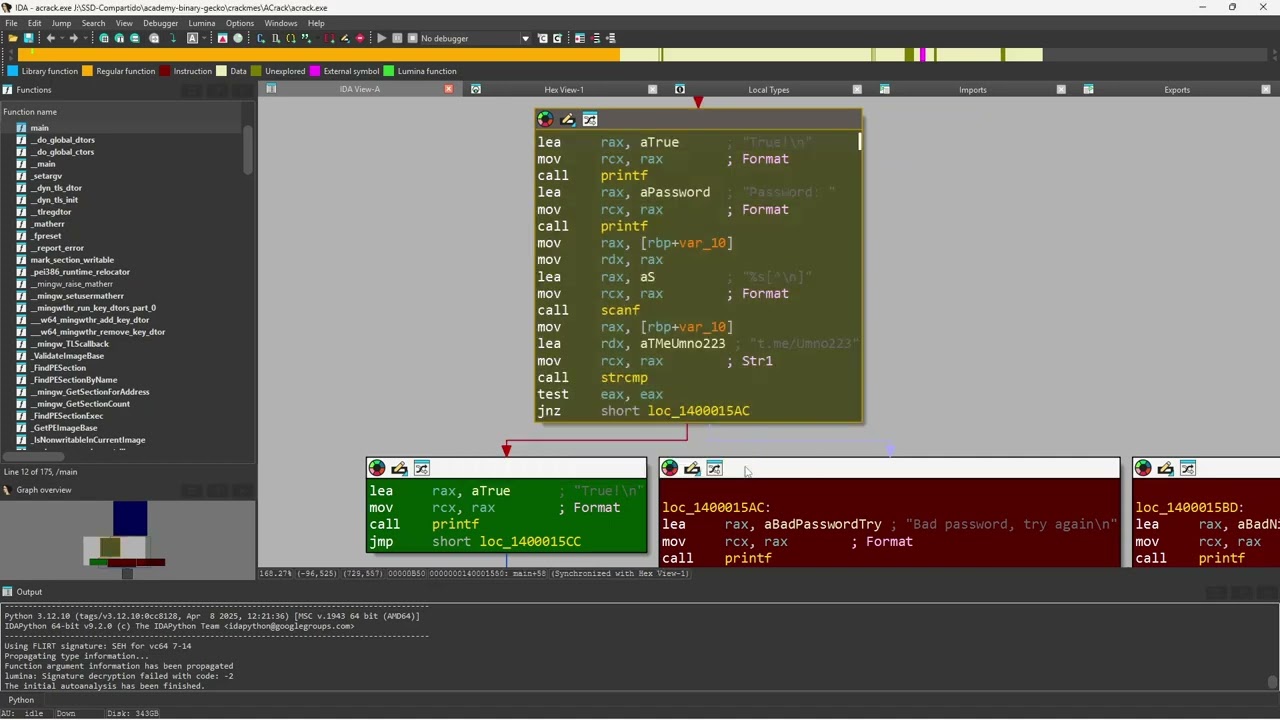Open the Search menu
The image size is (1280, 720).
pyautogui.click(x=93, y=23)
